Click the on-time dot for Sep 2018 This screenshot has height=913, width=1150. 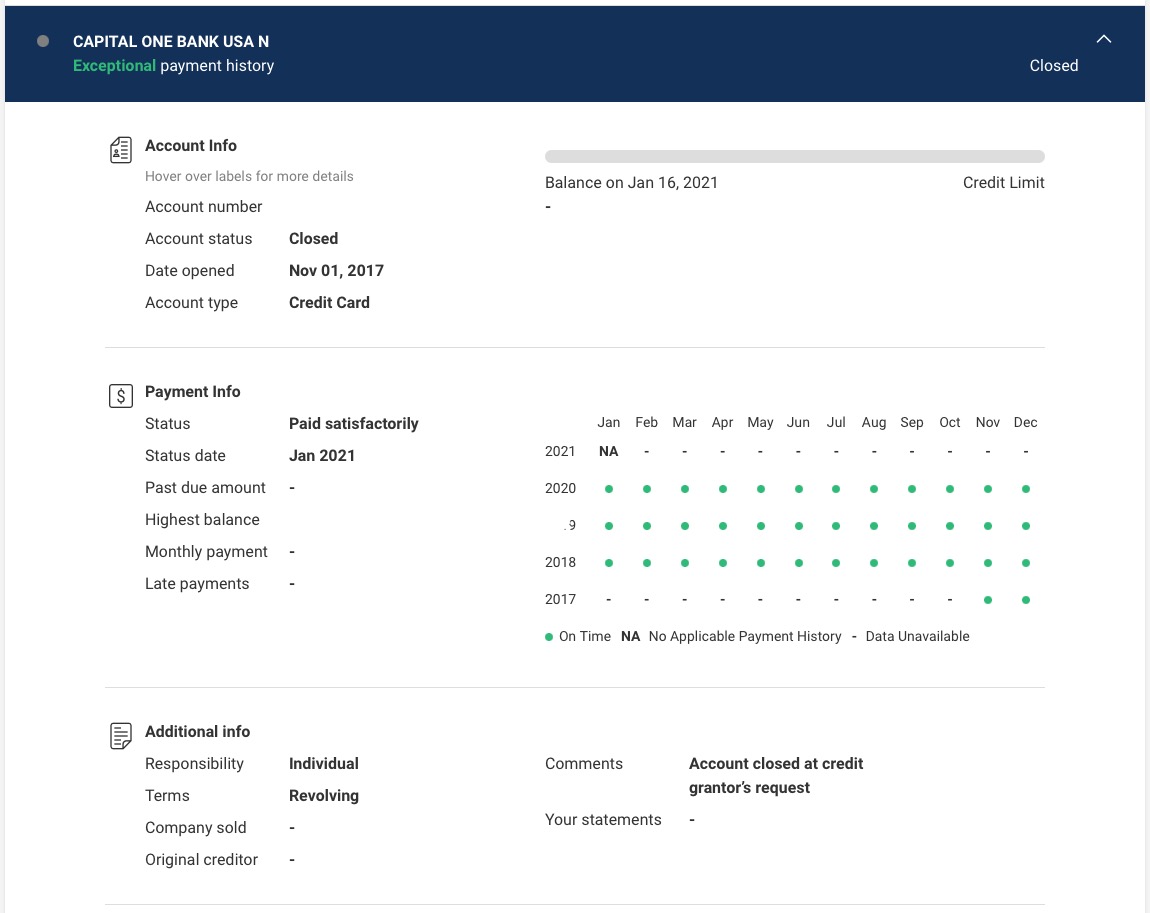point(912,563)
